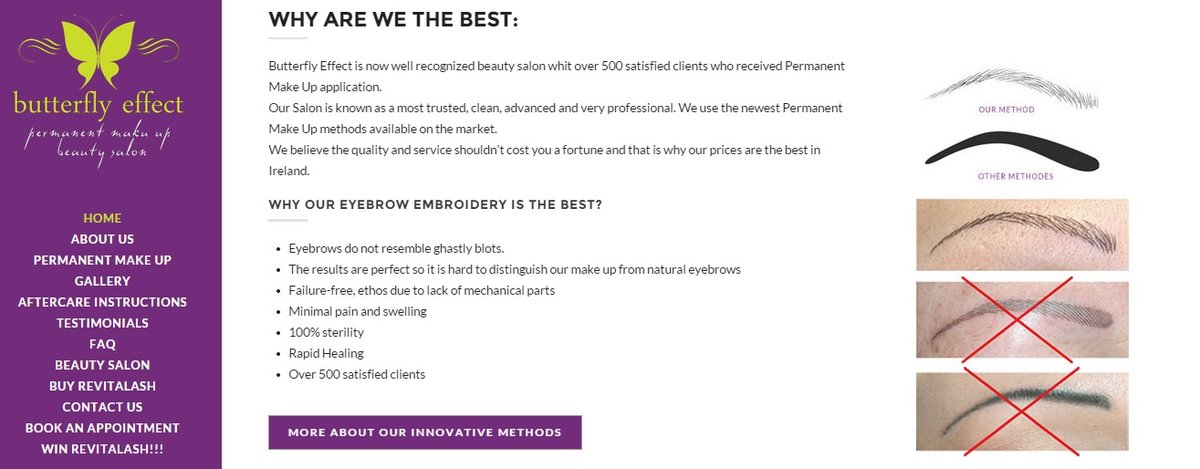This screenshot has width=1200, height=469.
Task: Open the natural-looking eyebrow photo without cross
Action: 1022,235
